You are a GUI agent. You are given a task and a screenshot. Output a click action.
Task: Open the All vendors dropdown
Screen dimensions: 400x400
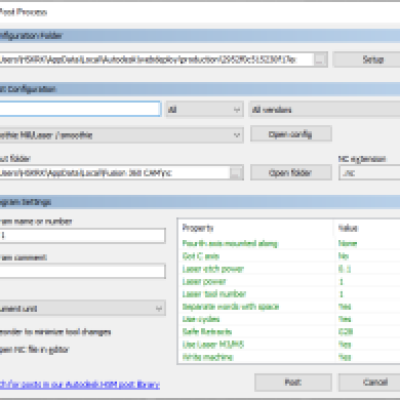[324, 109]
